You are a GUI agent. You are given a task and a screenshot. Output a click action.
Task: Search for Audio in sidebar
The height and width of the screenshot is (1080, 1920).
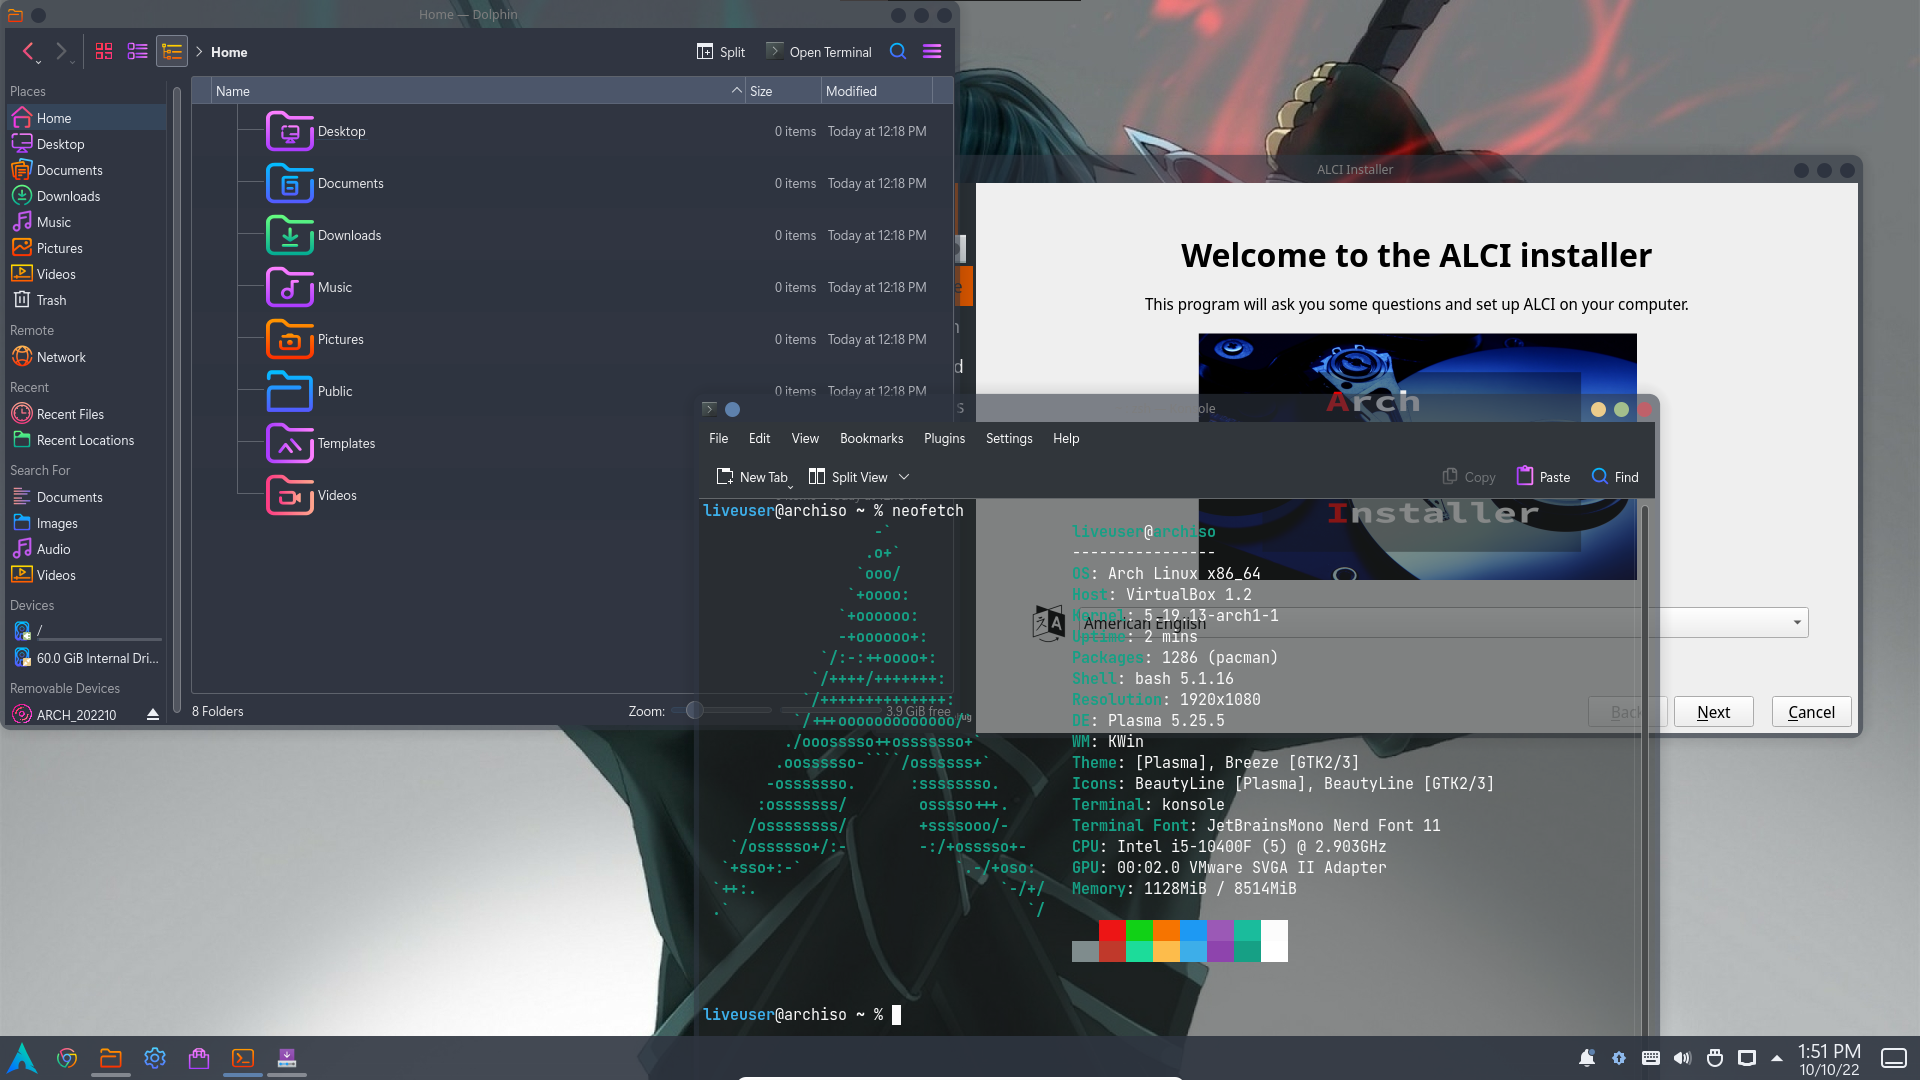[87, 549]
